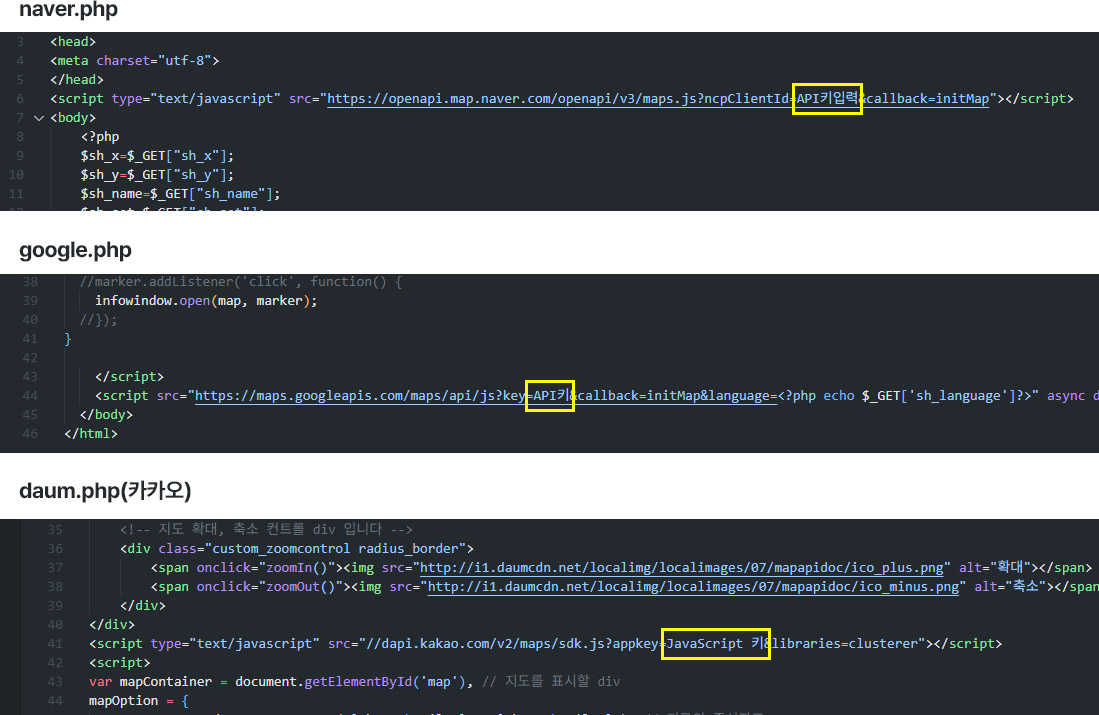Click line number 36 in daum.php
This screenshot has width=1099, height=715.
[x=55, y=549]
